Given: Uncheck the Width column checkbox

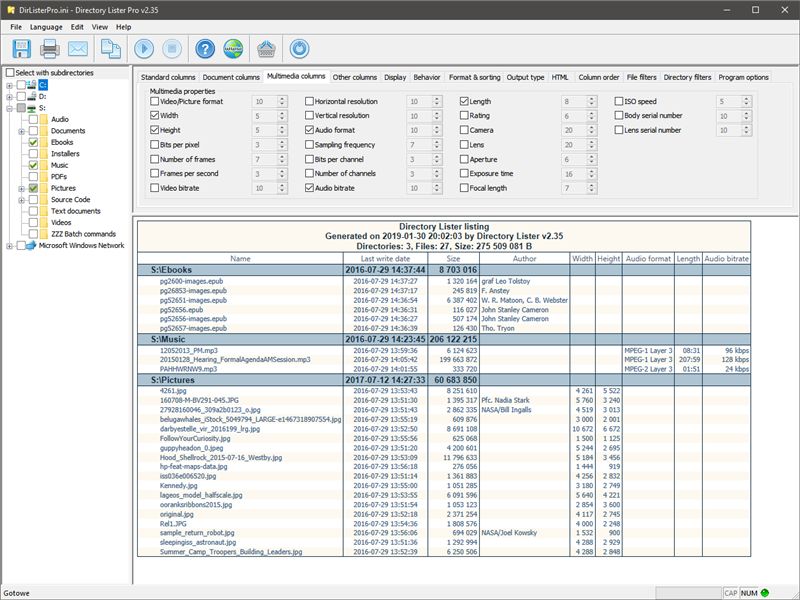Looking at the screenshot, I should (x=155, y=115).
